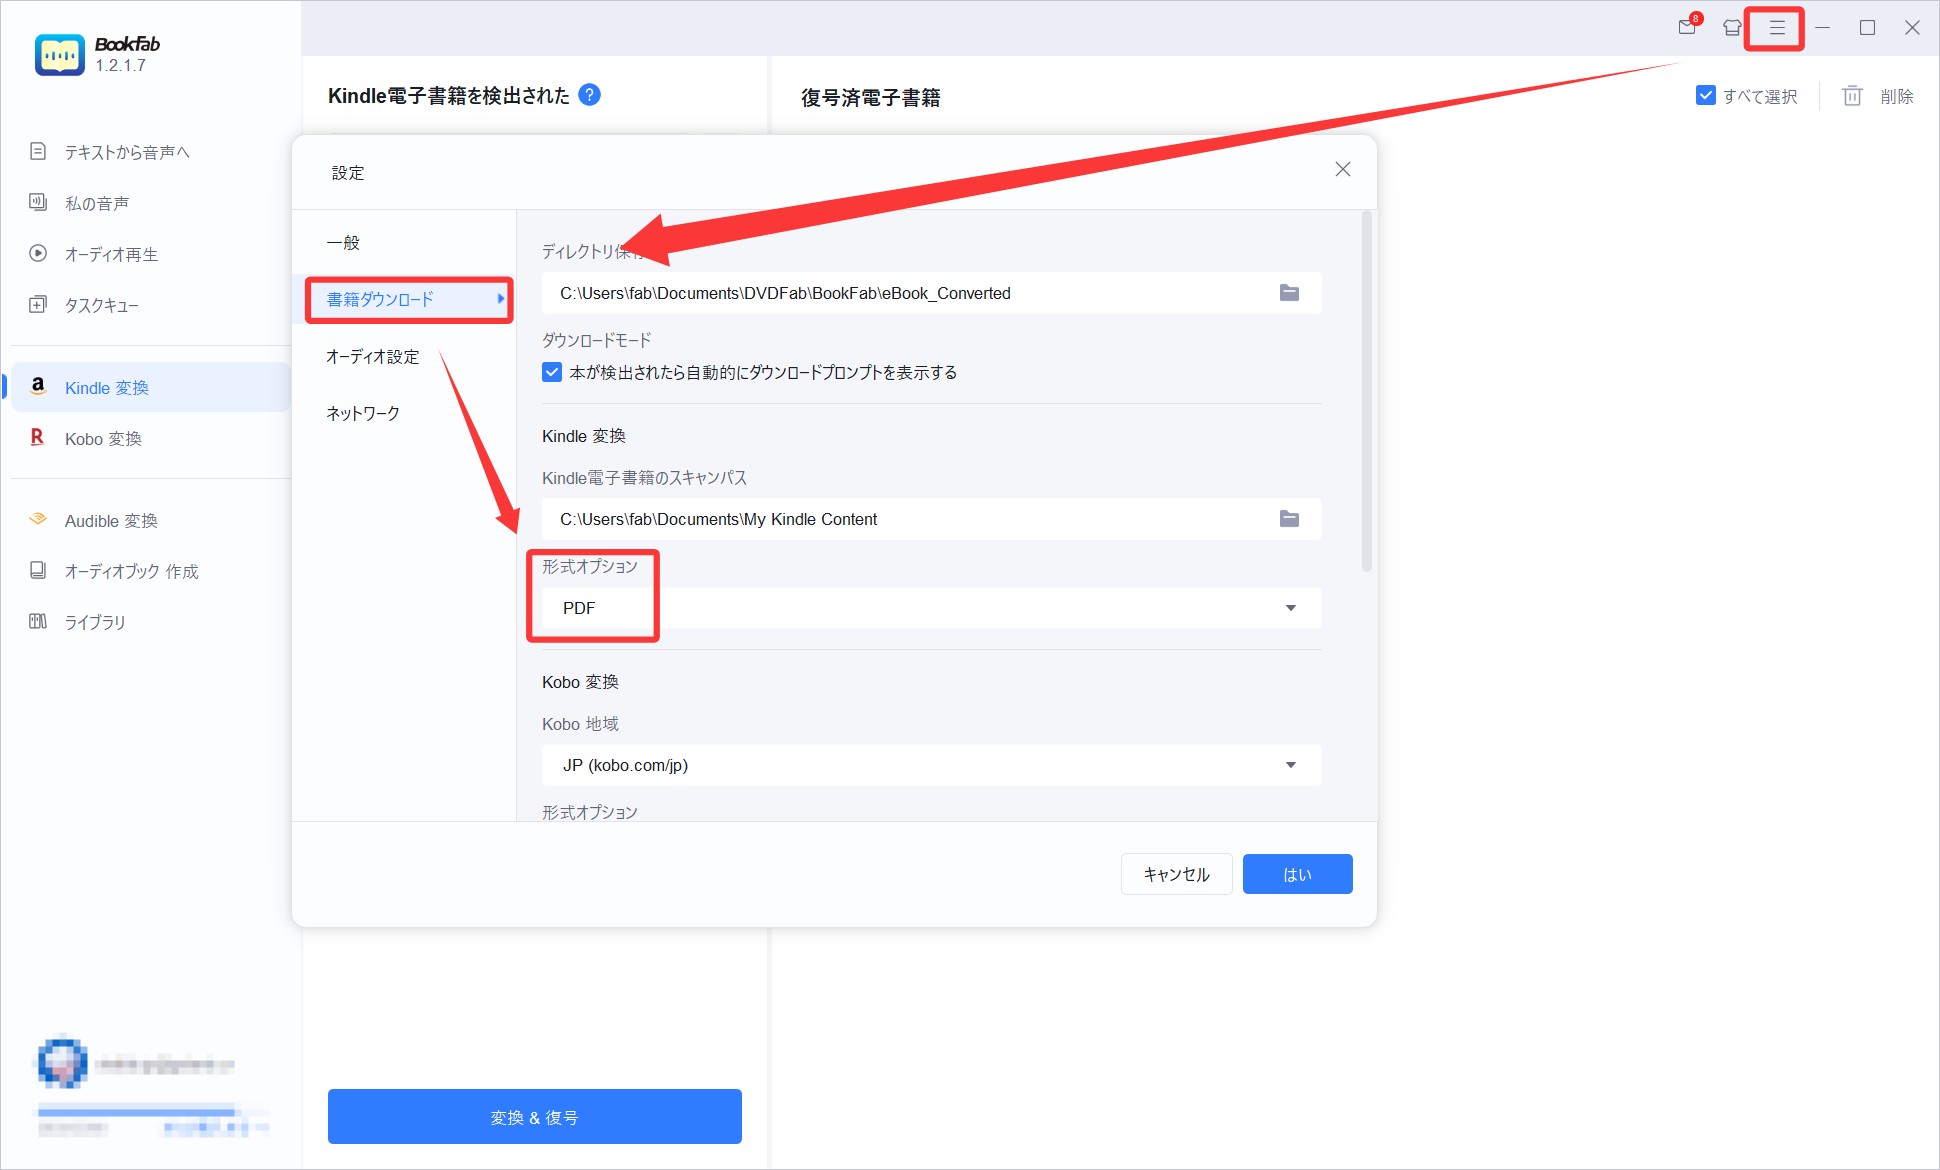This screenshot has width=1940, height=1170.
Task: Click the settings dialog vertical scrollbar
Action: [x=1367, y=391]
